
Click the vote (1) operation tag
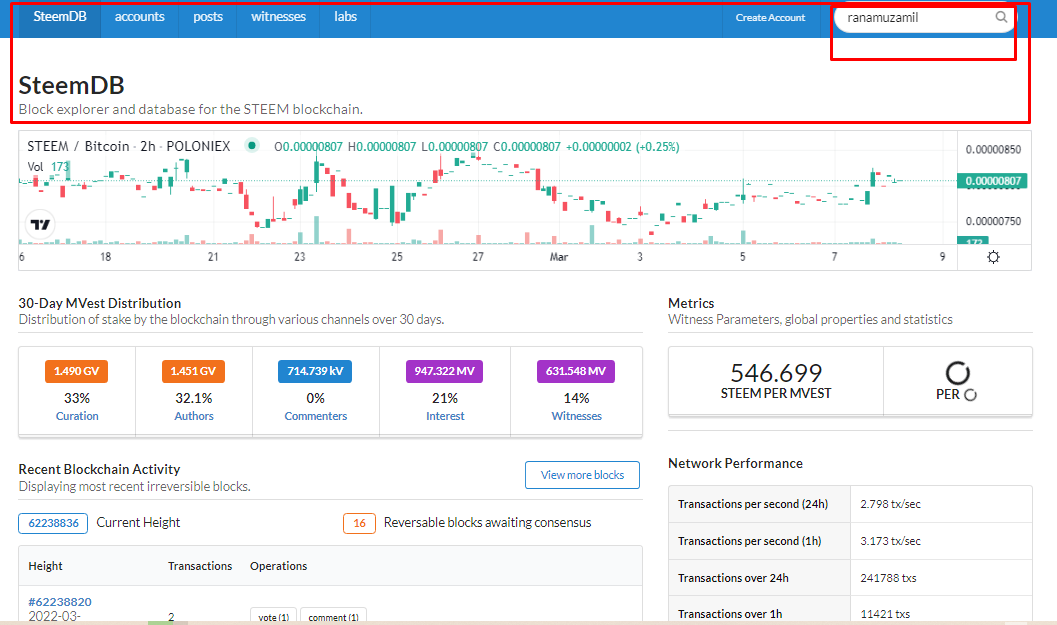pos(274,616)
